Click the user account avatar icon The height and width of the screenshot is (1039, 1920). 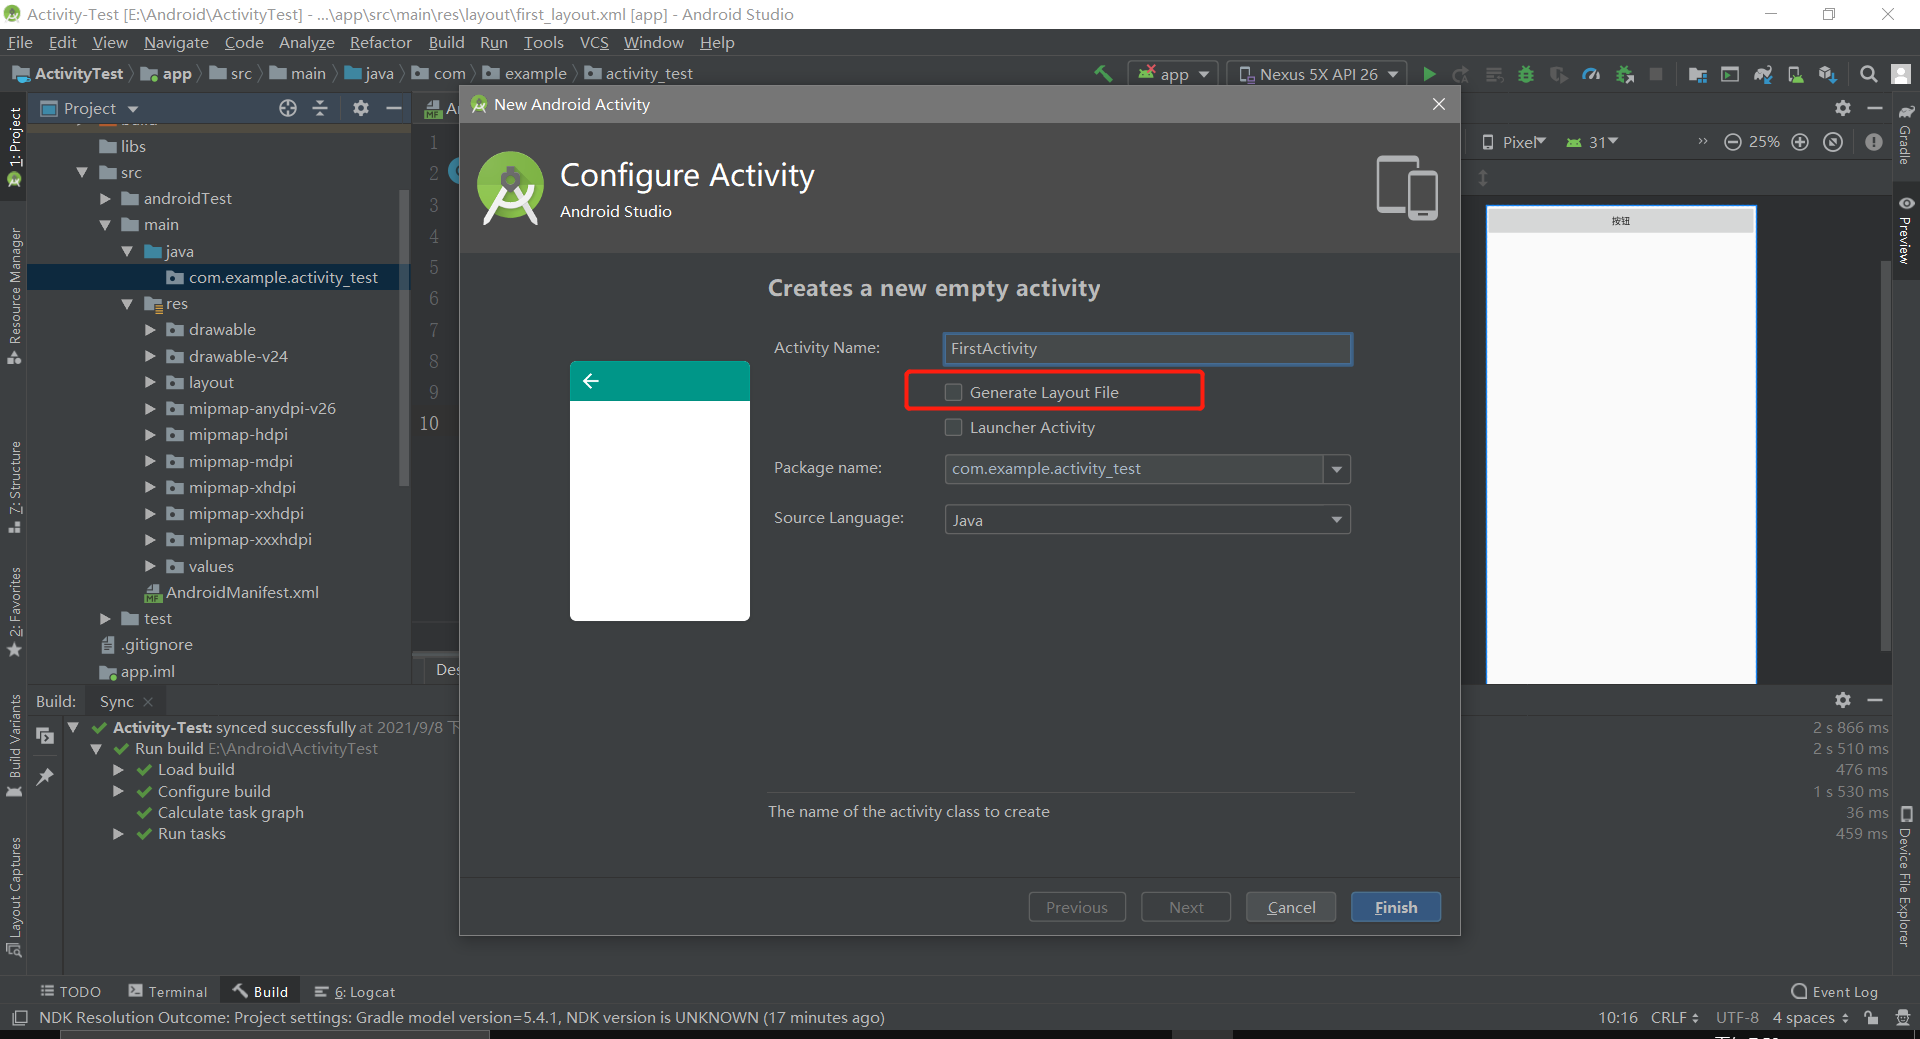[x=1901, y=74]
